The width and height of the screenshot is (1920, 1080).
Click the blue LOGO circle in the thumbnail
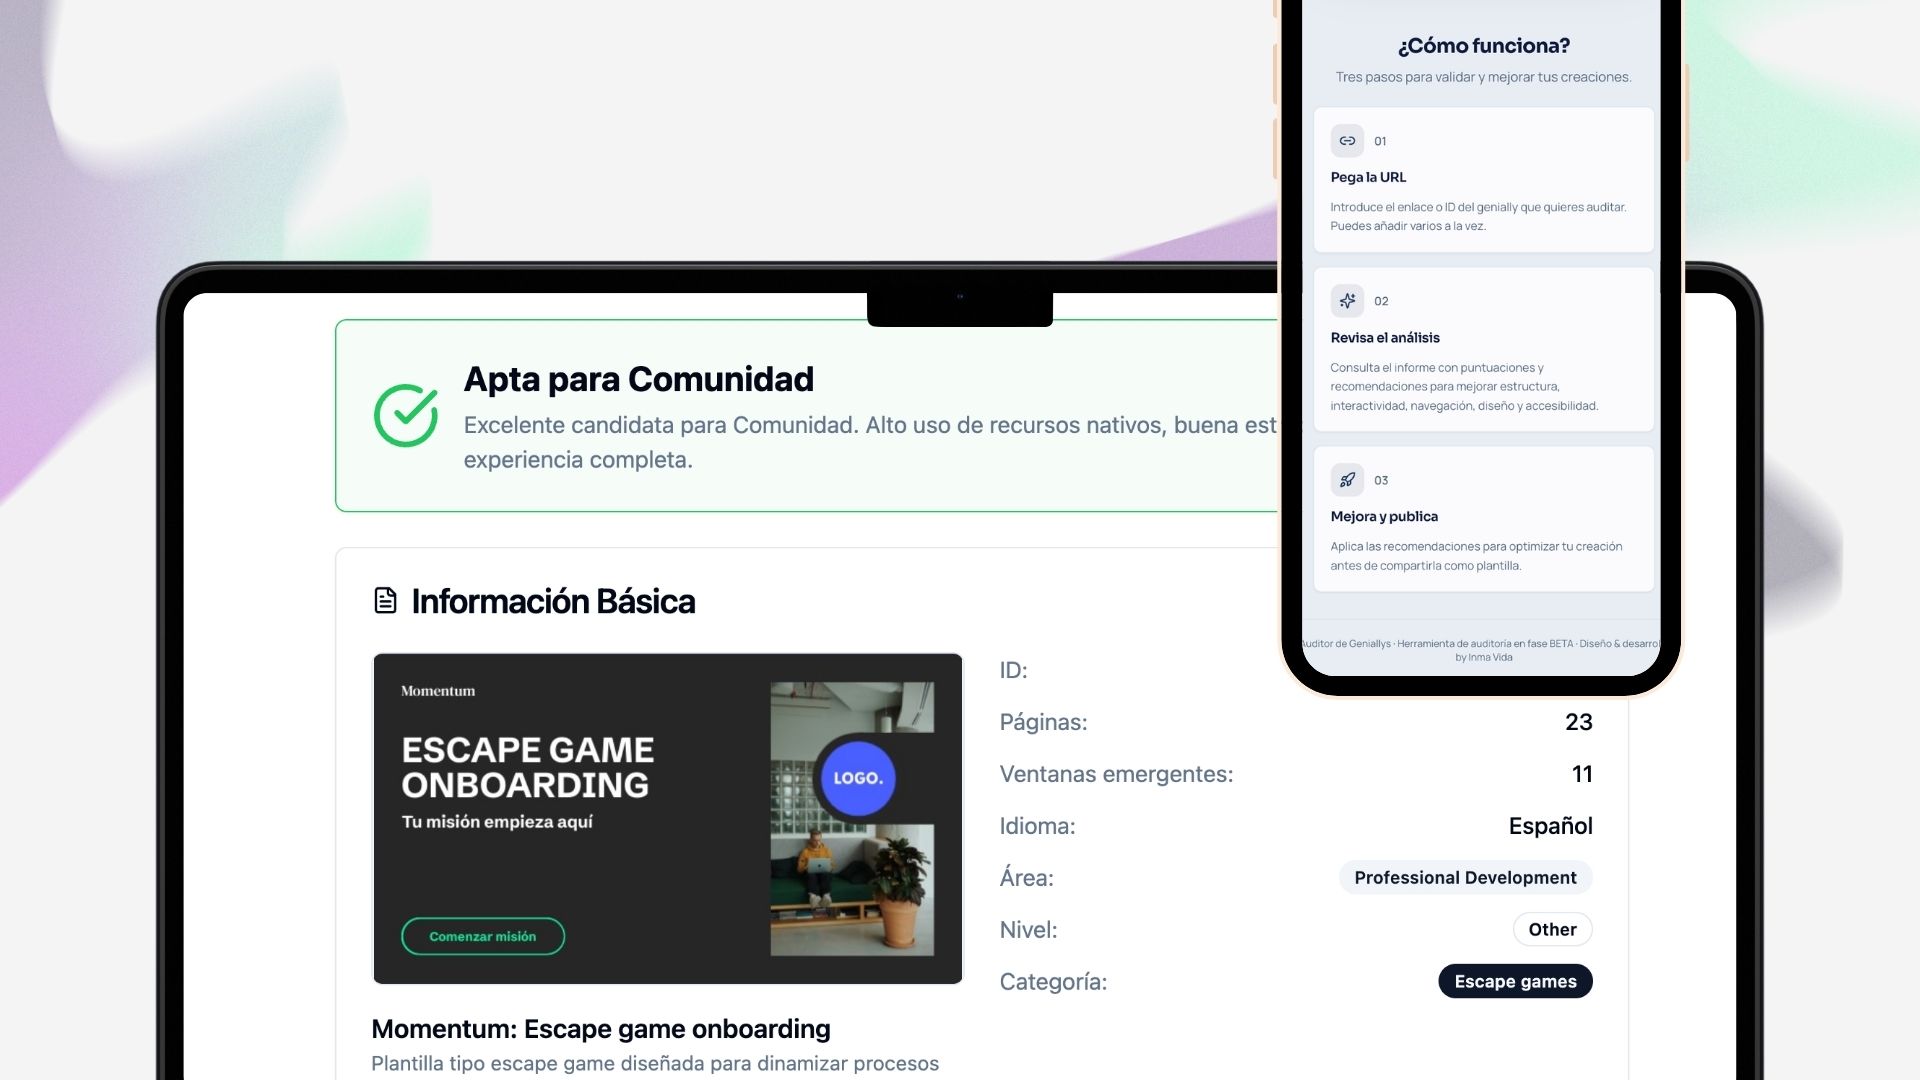coord(857,778)
